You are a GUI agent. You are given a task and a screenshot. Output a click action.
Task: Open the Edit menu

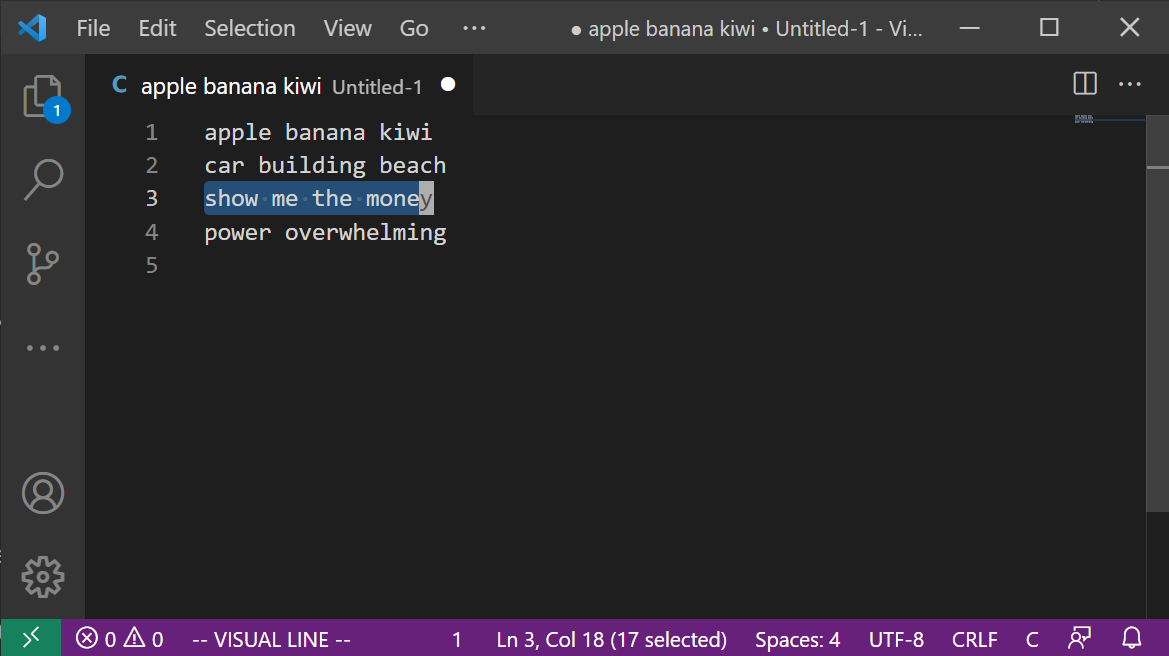click(157, 28)
